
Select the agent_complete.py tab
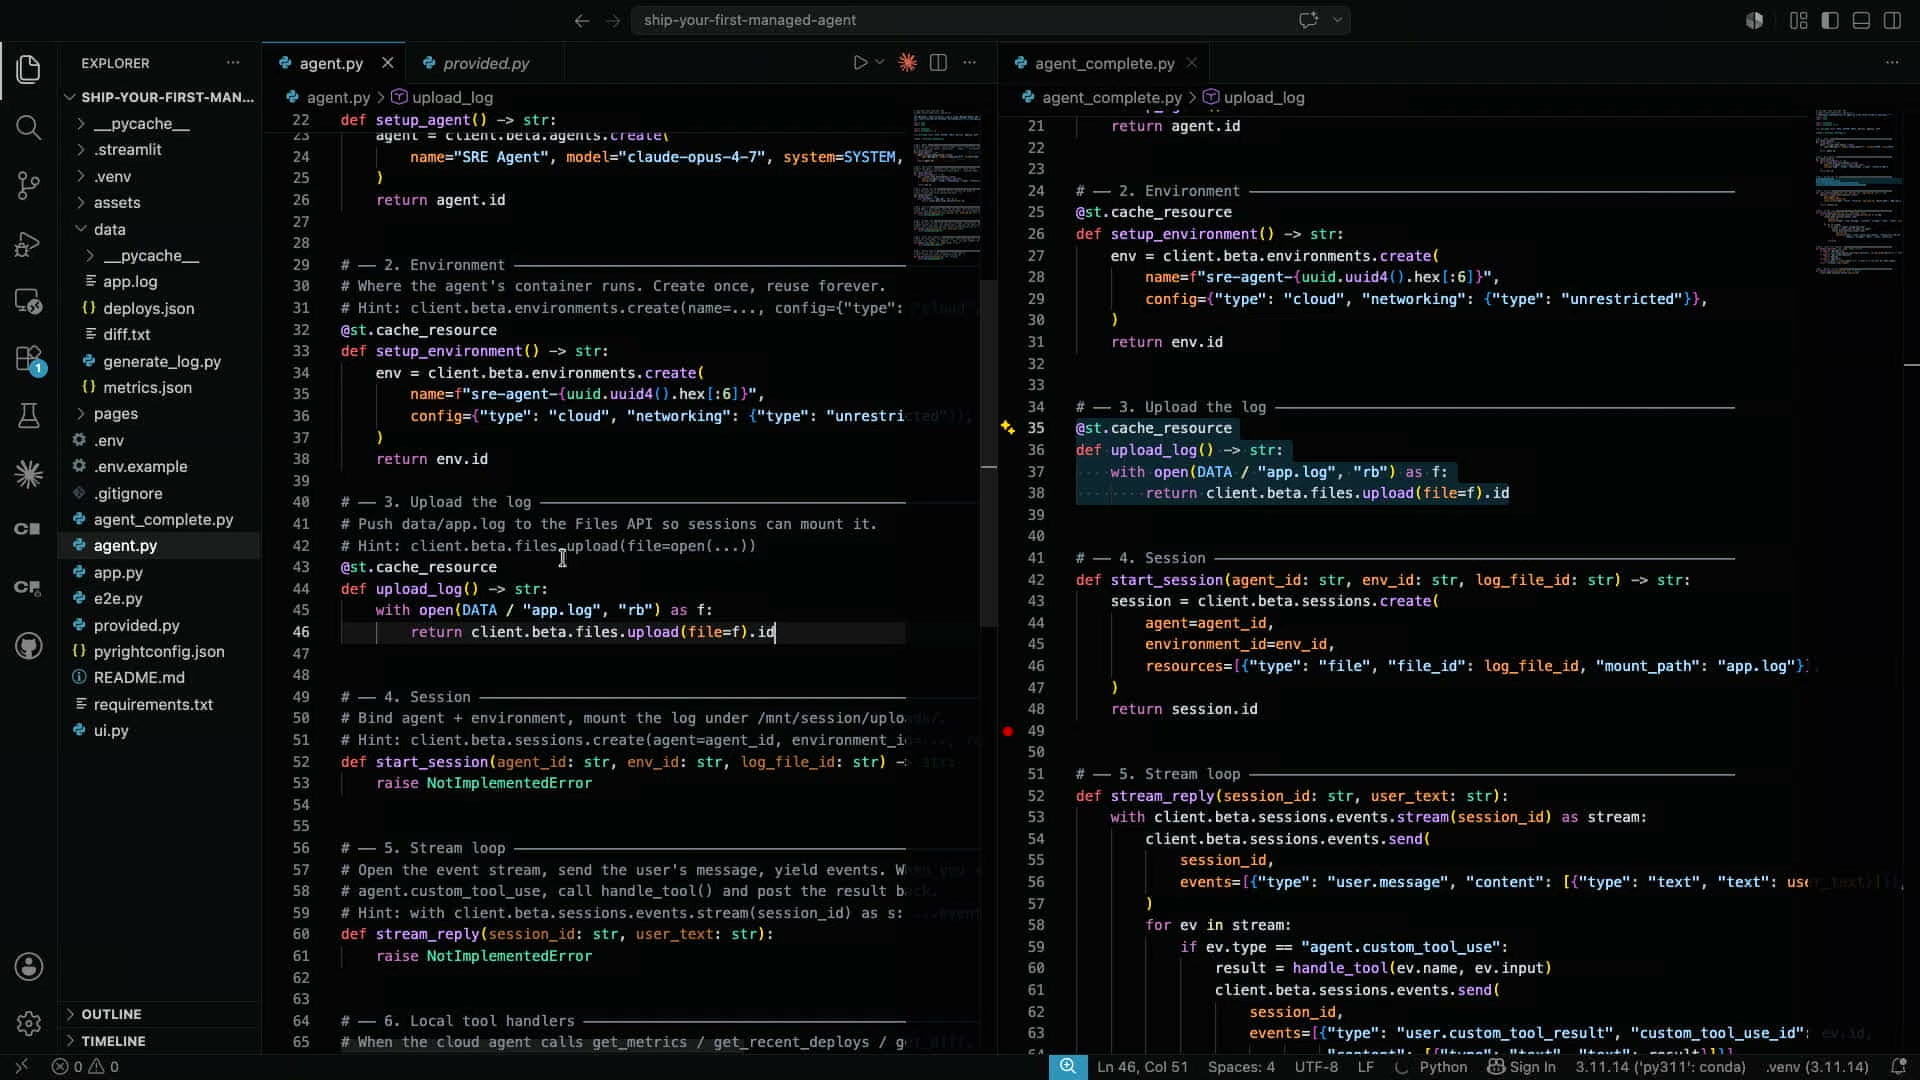tap(1104, 63)
